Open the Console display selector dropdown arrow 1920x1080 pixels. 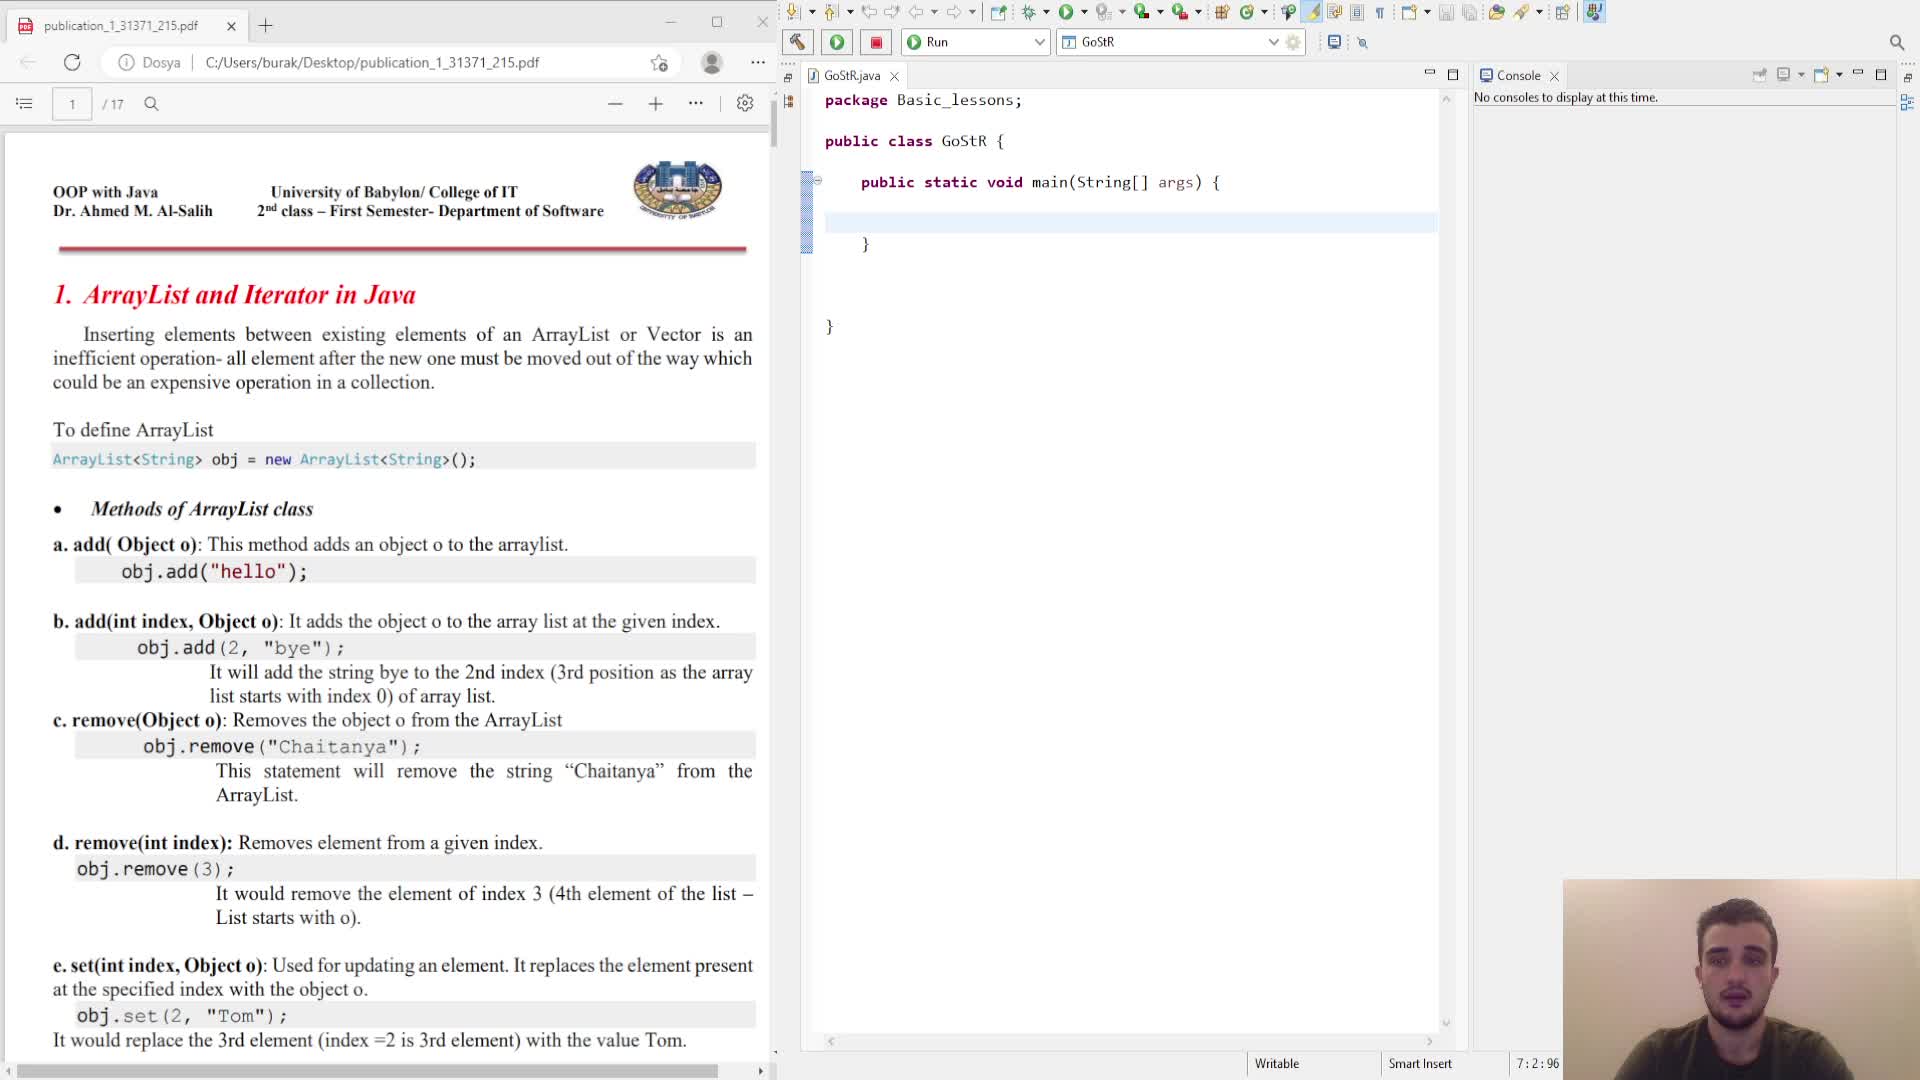(1801, 75)
